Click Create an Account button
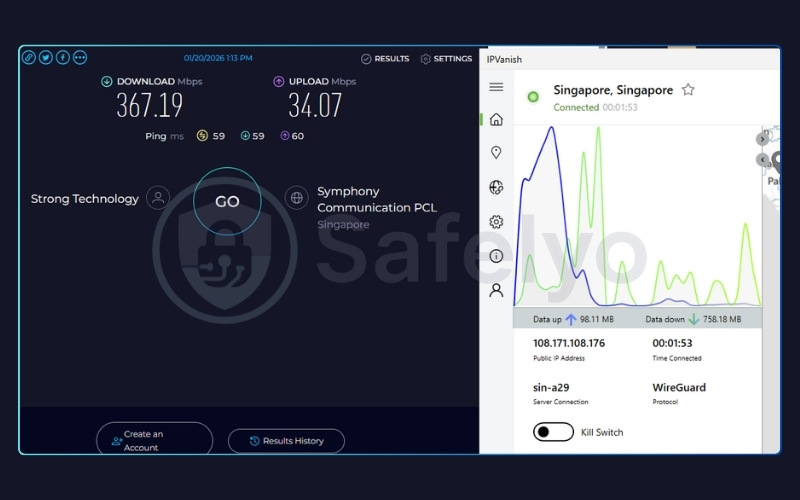 155,440
